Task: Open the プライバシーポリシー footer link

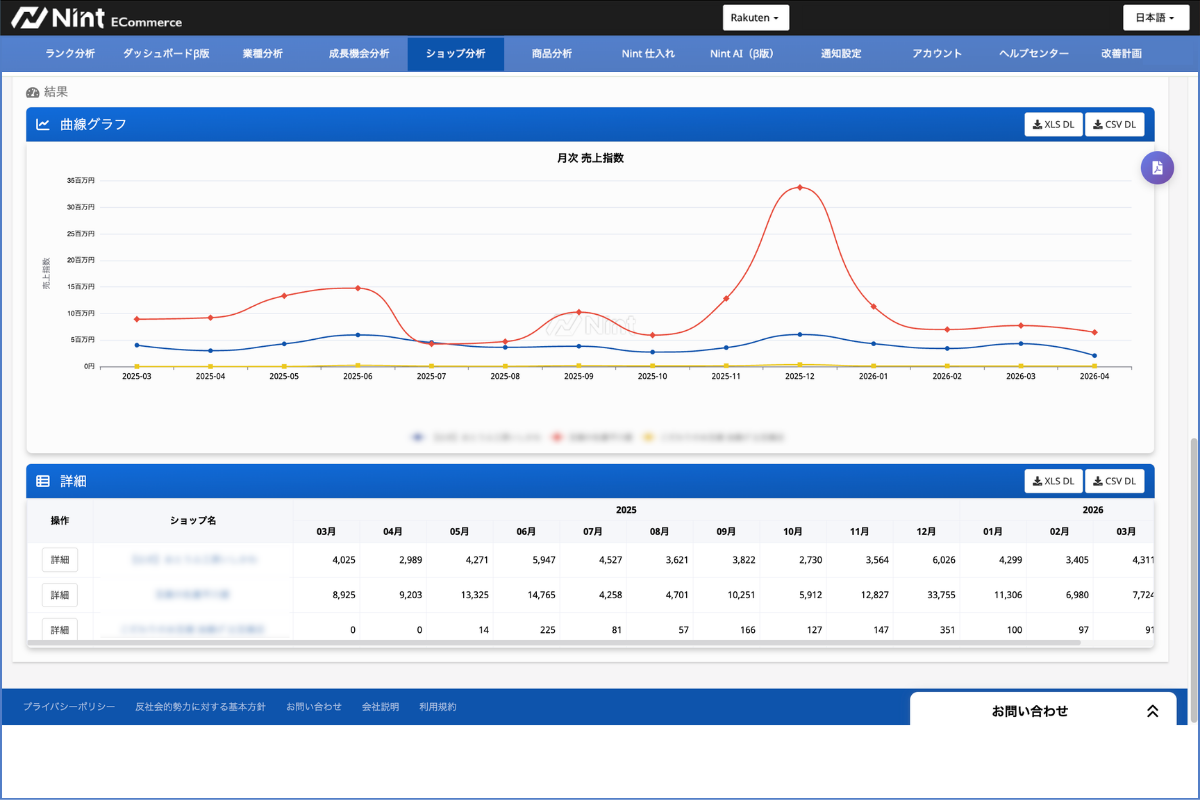Action: click(69, 707)
